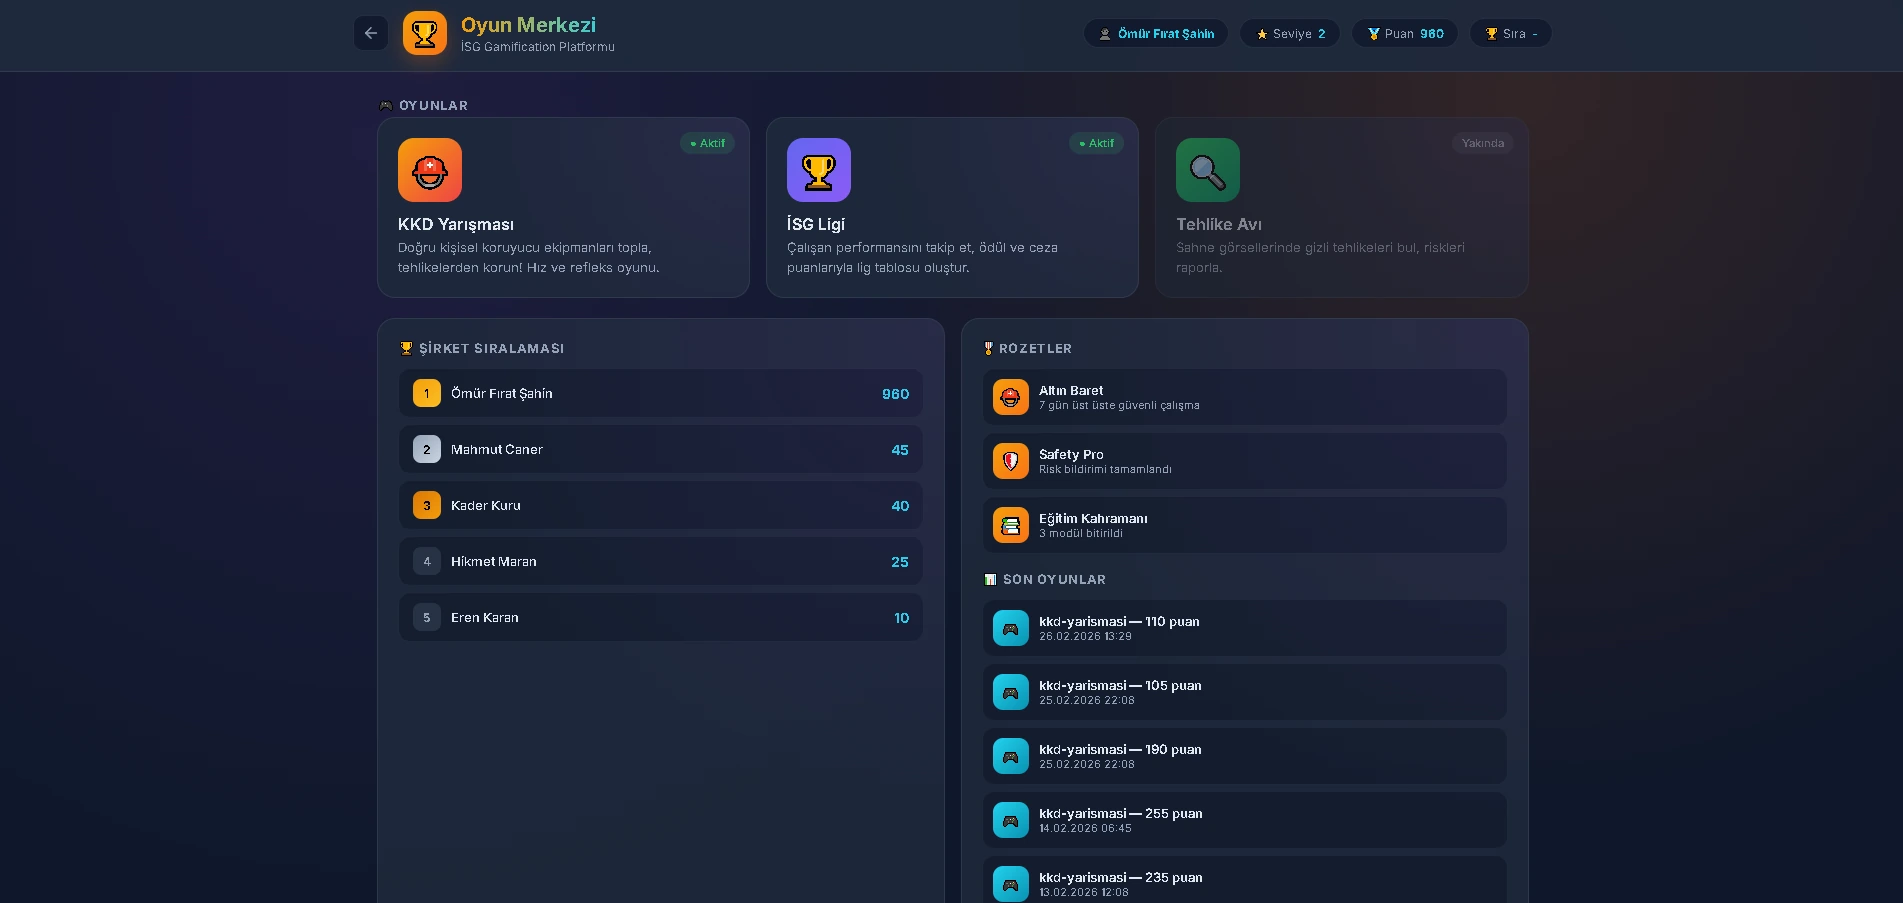Select Mahmut Caner in company ranking

(x=660, y=450)
